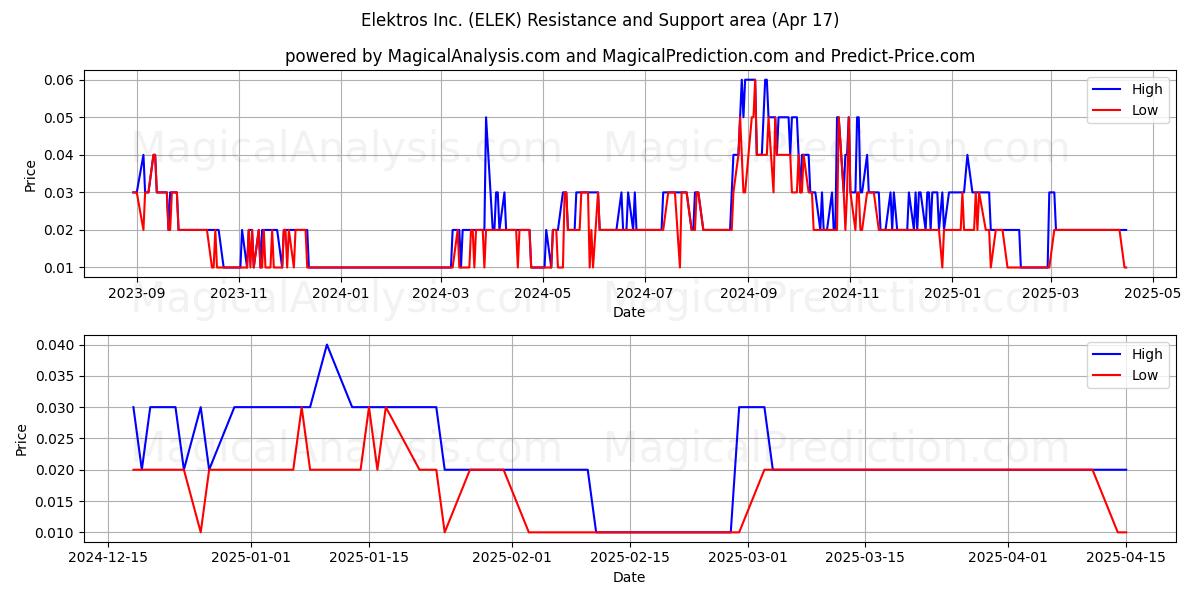This screenshot has width=1200, height=600.
Task: Click the '2025-04-15' tick label in the bottom chart
Action: pos(1127,558)
